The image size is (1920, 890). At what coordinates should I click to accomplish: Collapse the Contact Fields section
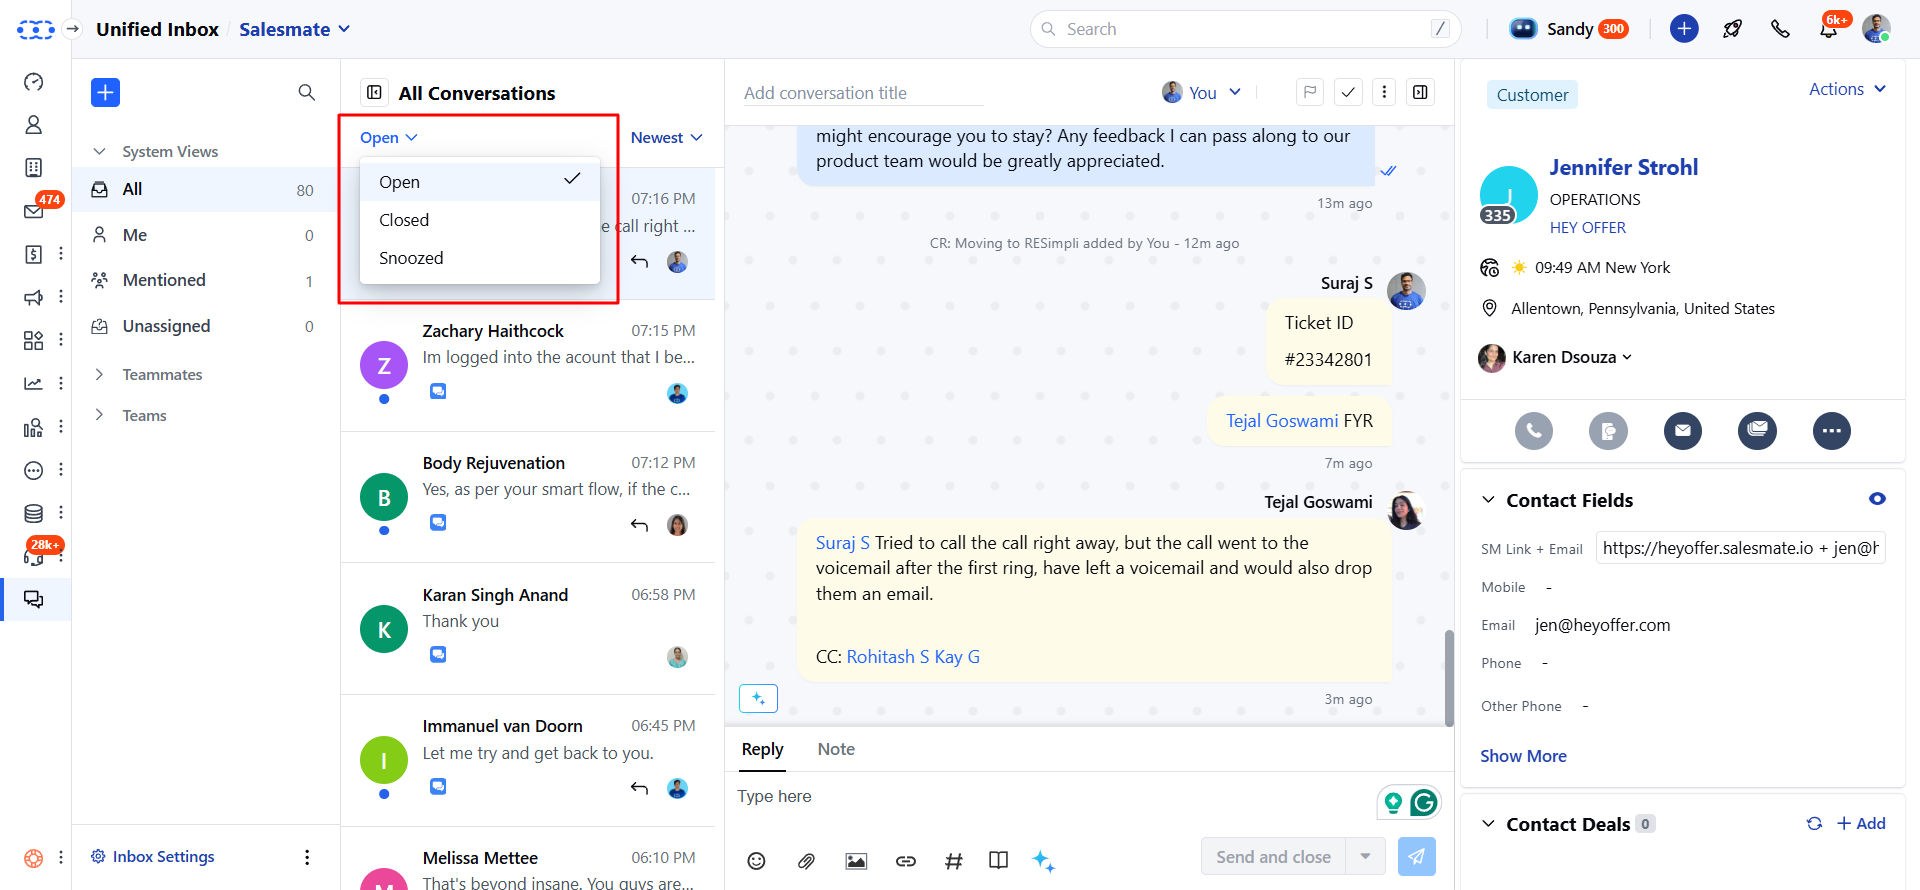1488,500
